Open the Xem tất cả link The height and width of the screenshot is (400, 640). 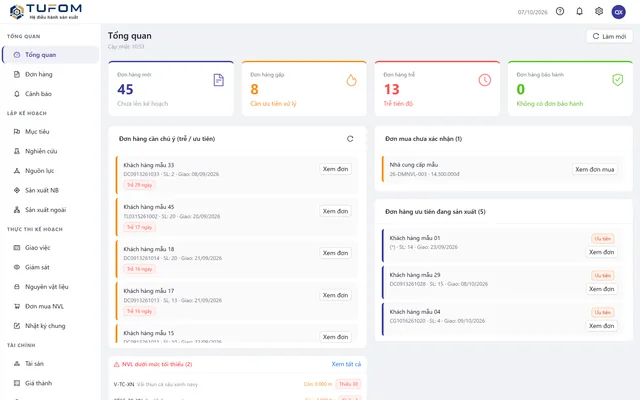pos(346,364)
